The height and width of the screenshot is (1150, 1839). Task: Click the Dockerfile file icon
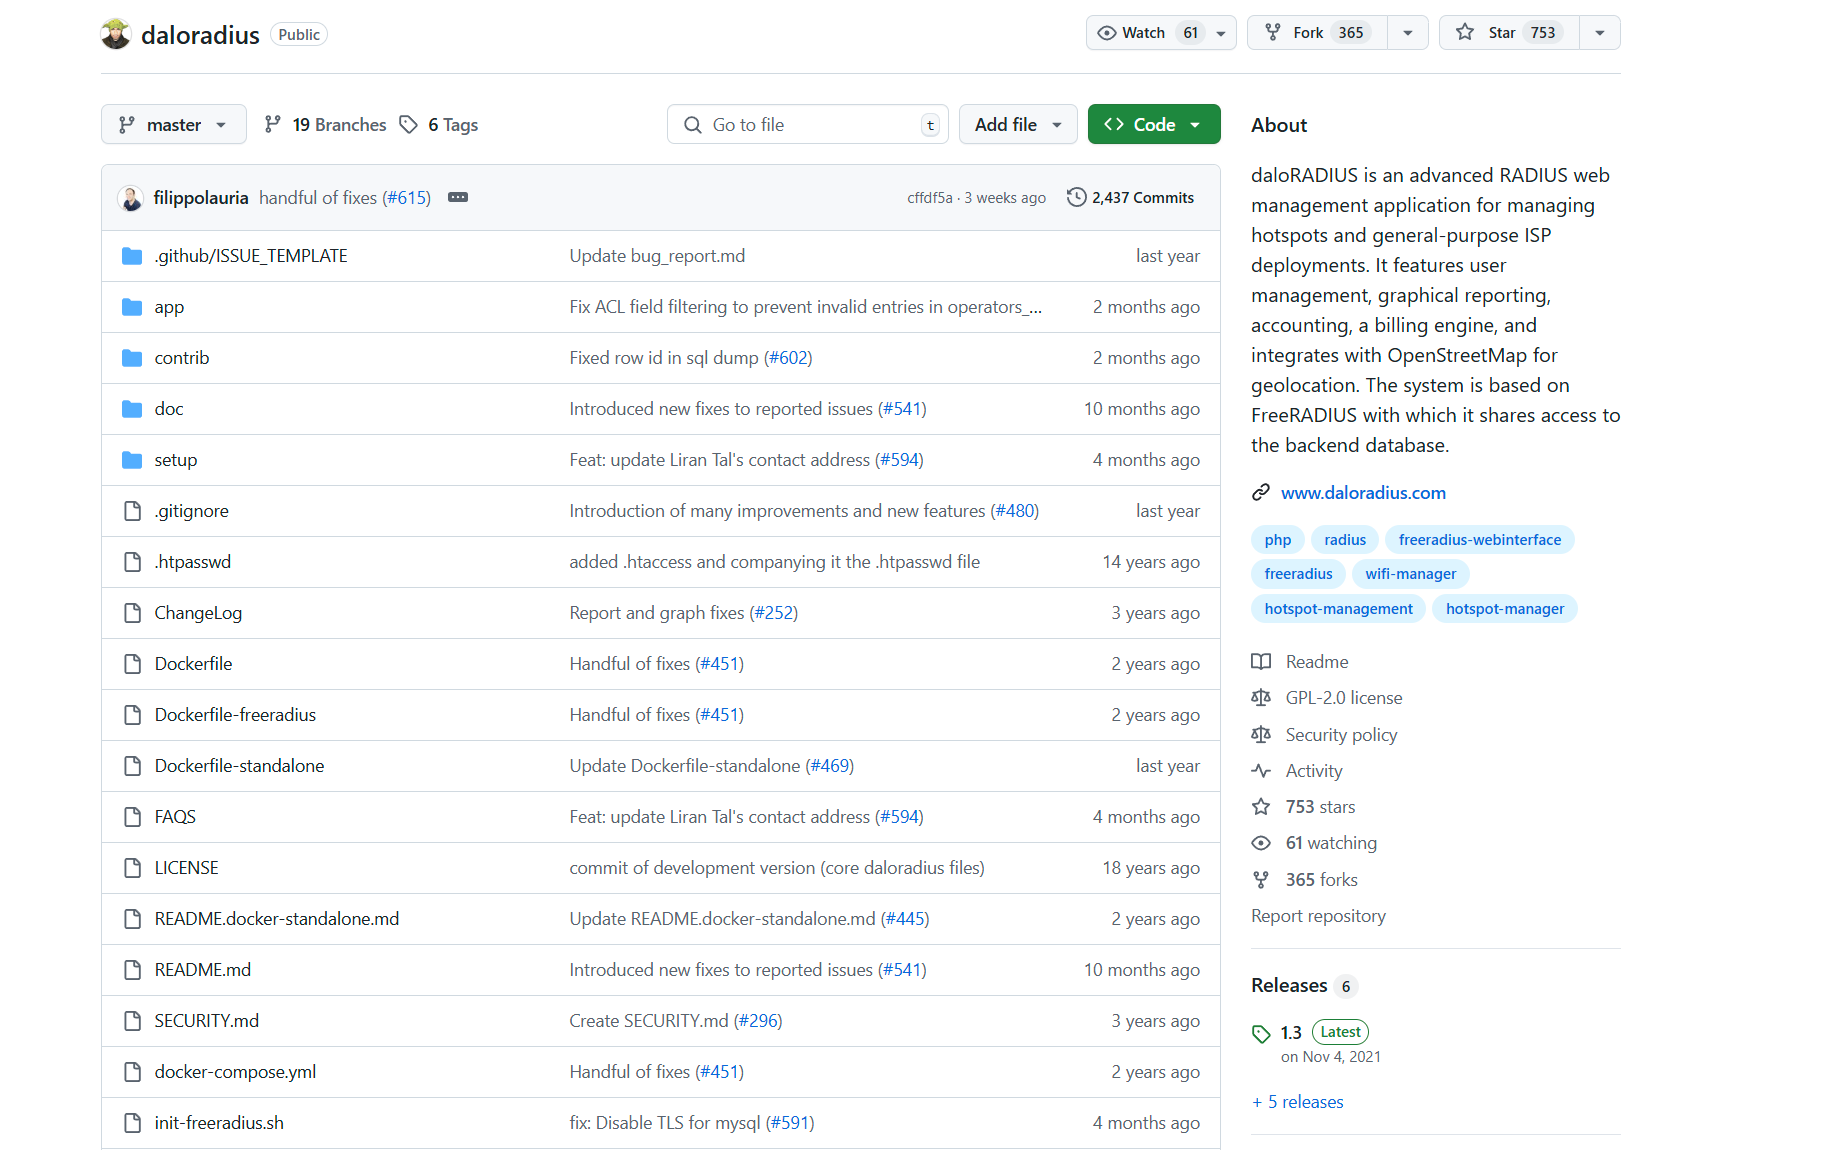132,664
